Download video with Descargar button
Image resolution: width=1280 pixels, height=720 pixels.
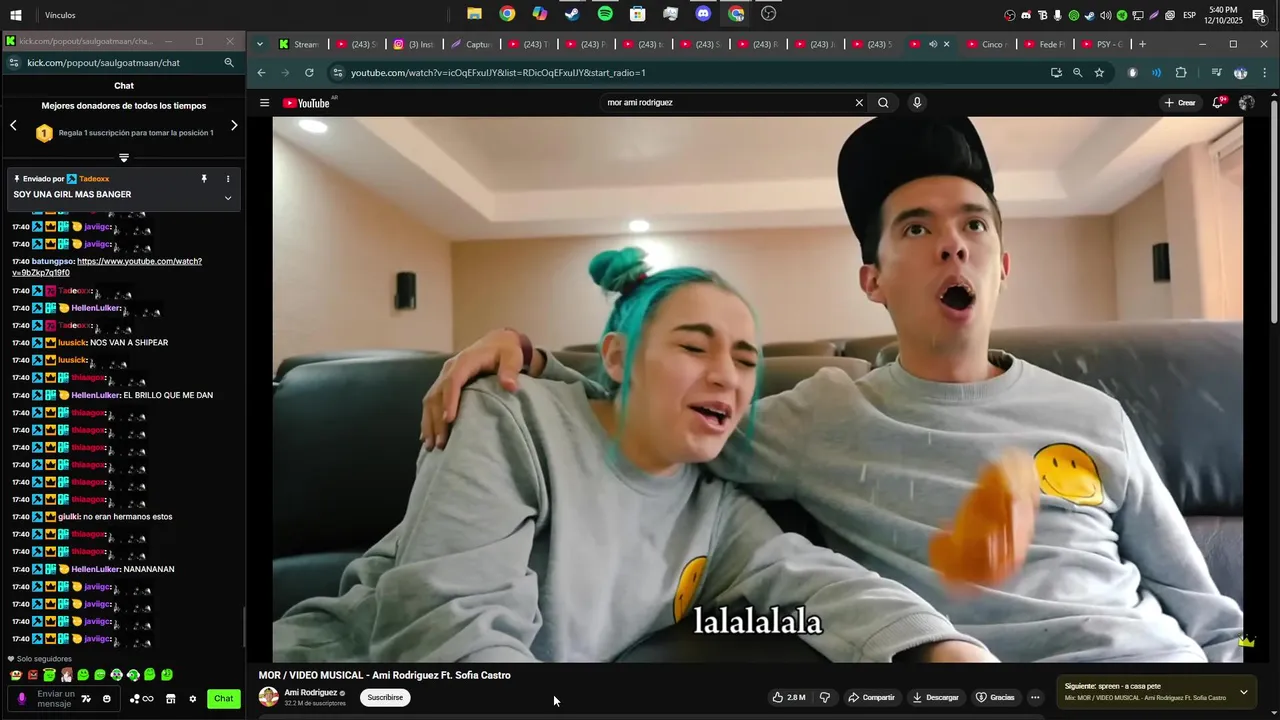935,697
